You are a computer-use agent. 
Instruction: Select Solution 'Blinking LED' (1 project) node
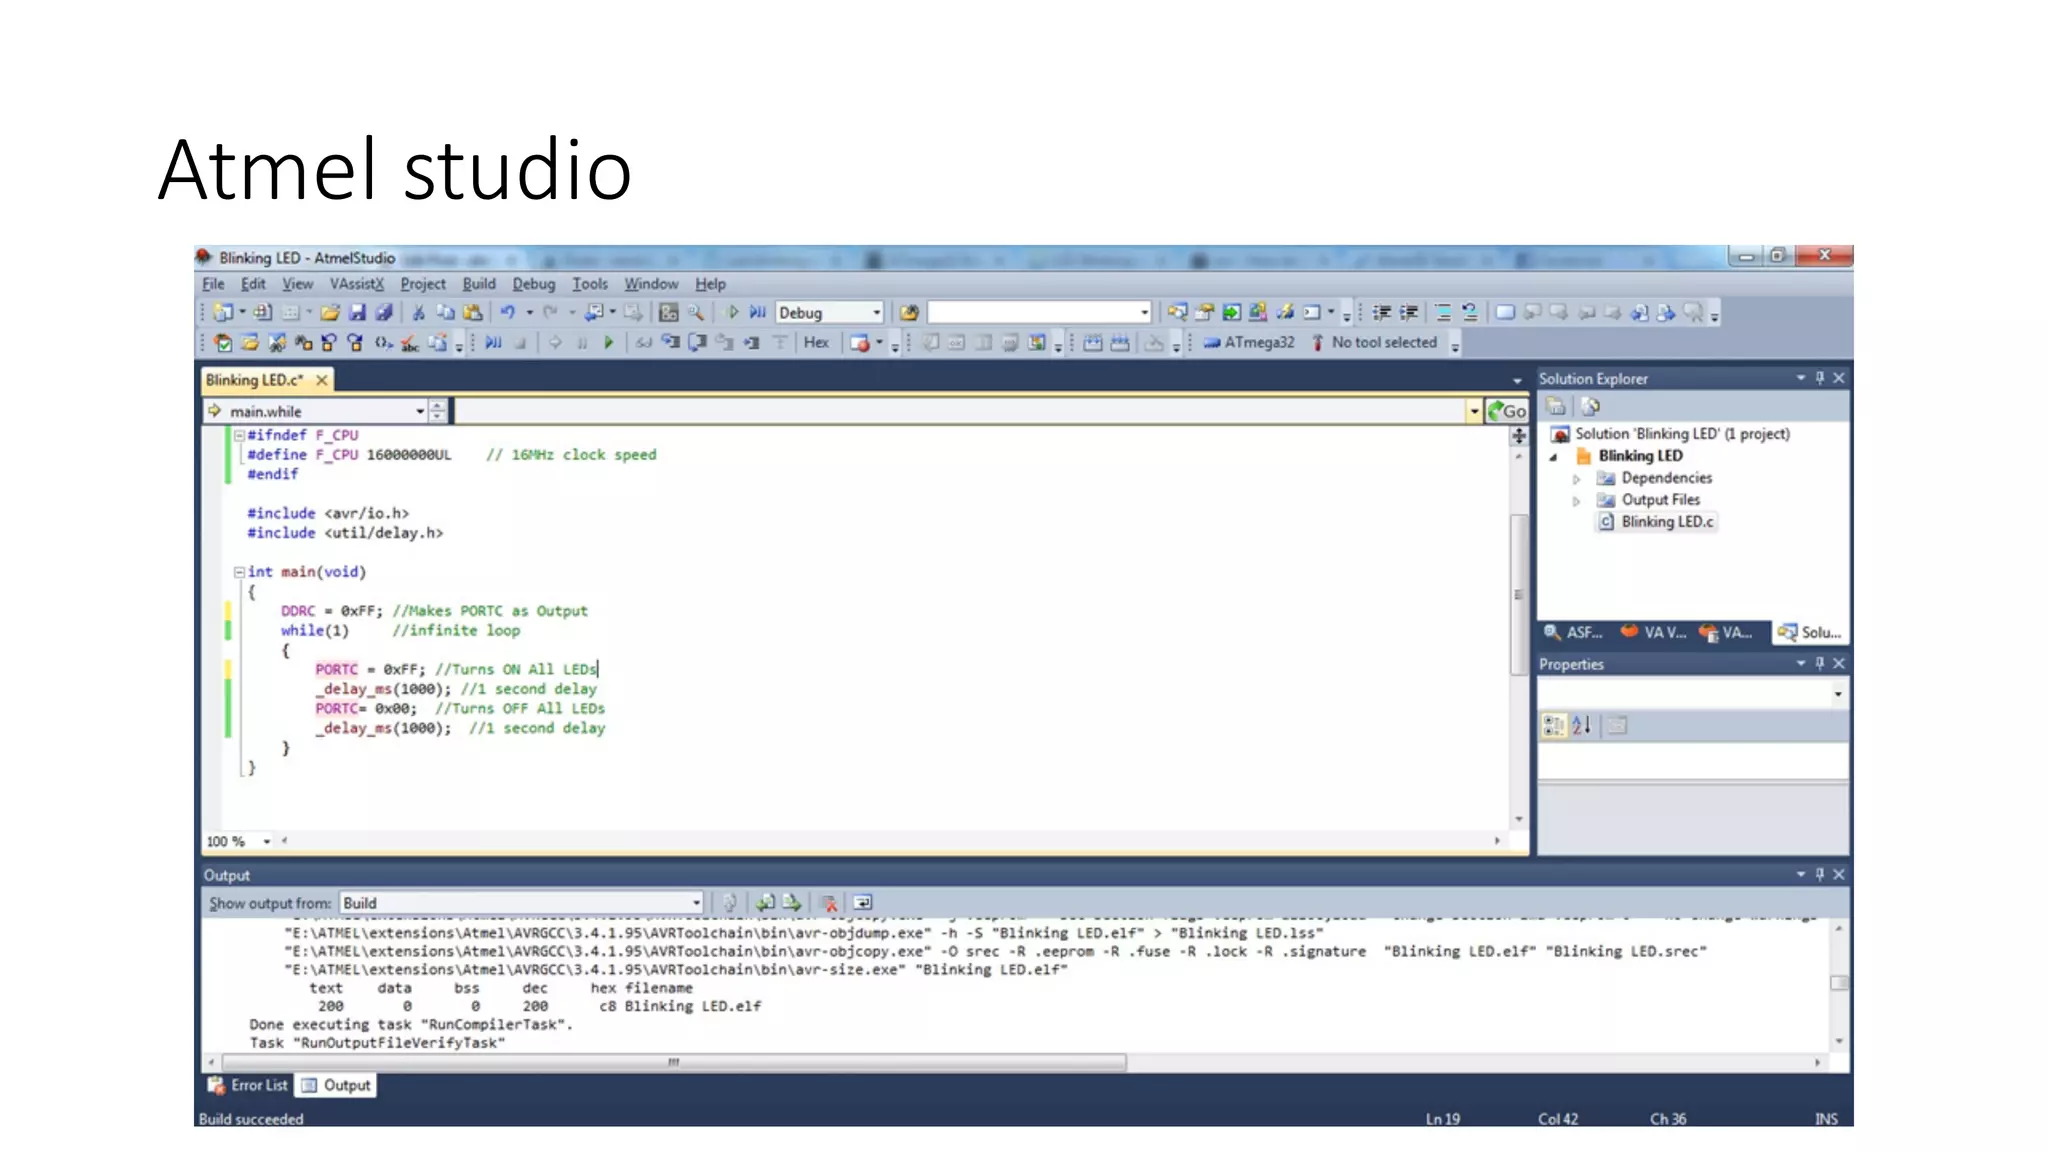[x=1671, y=434]
